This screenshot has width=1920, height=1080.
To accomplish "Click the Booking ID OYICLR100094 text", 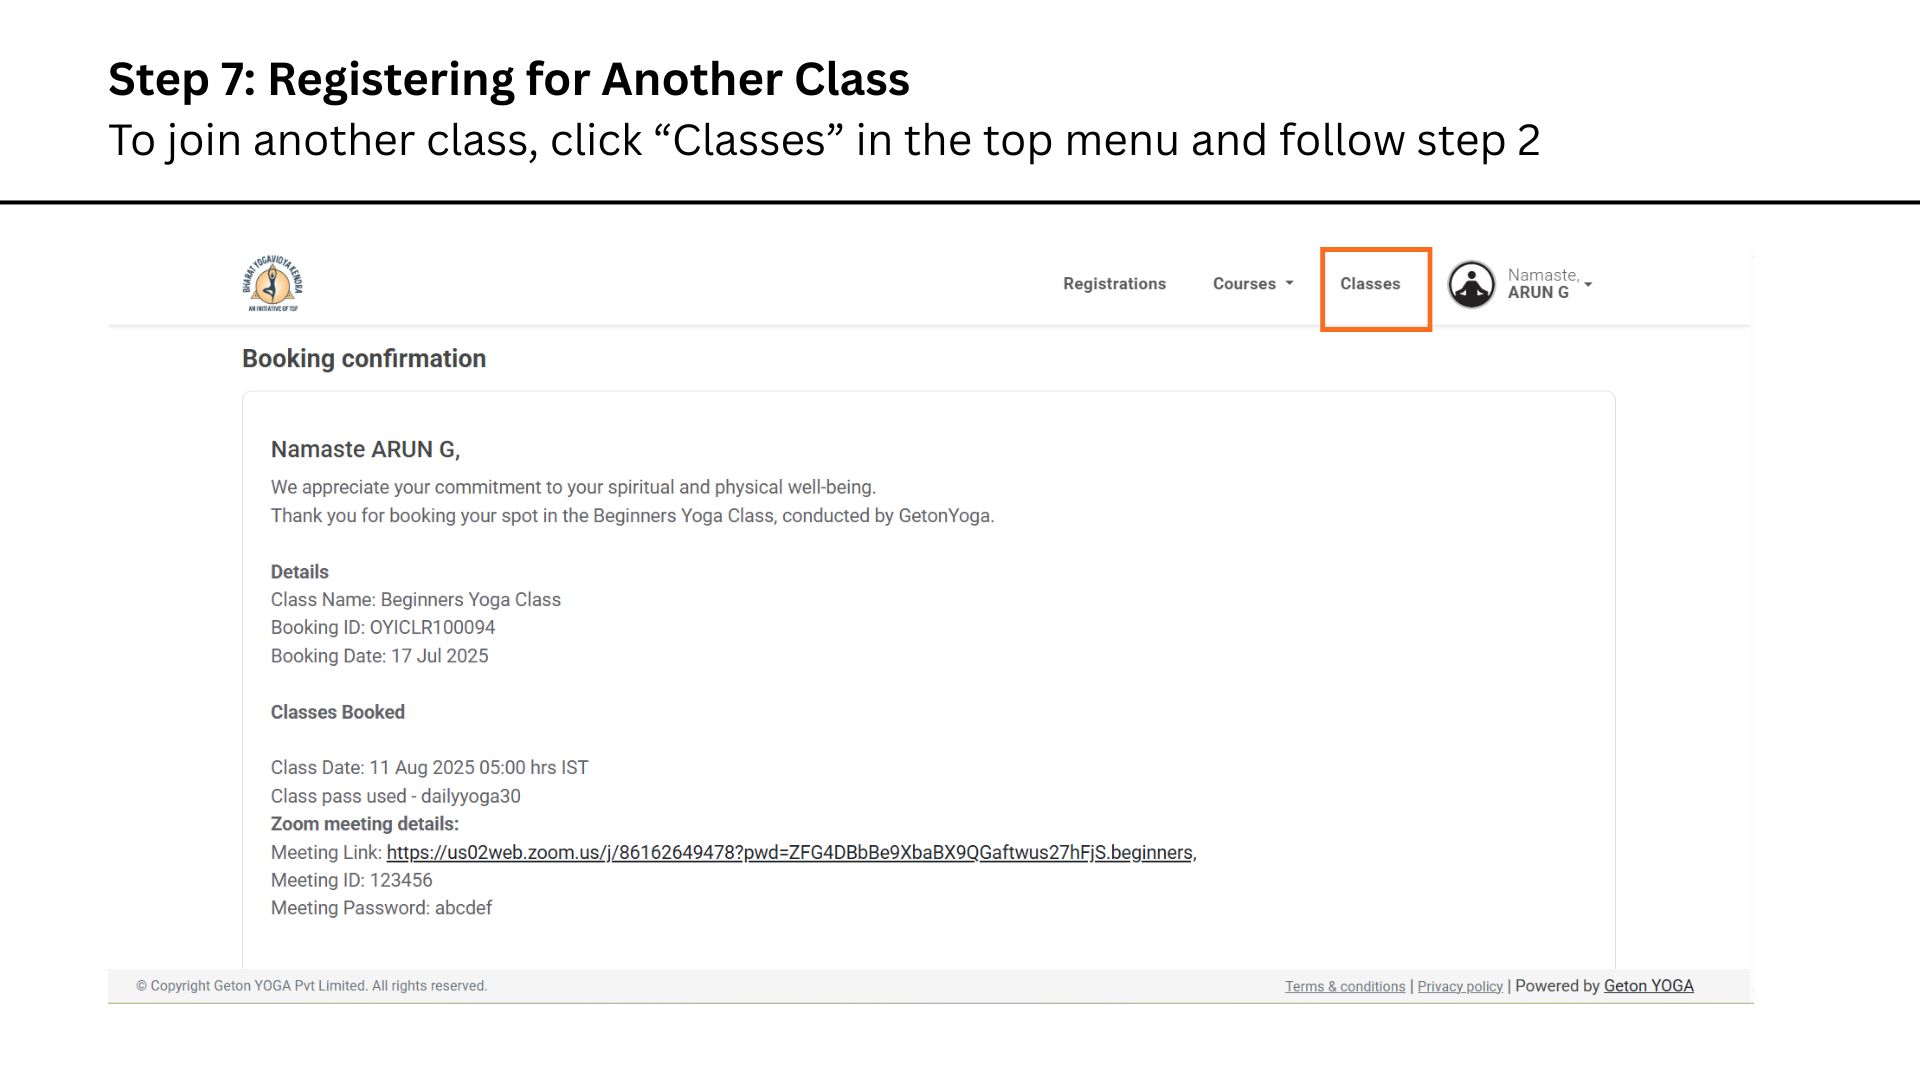I will [x=383, y=628].
